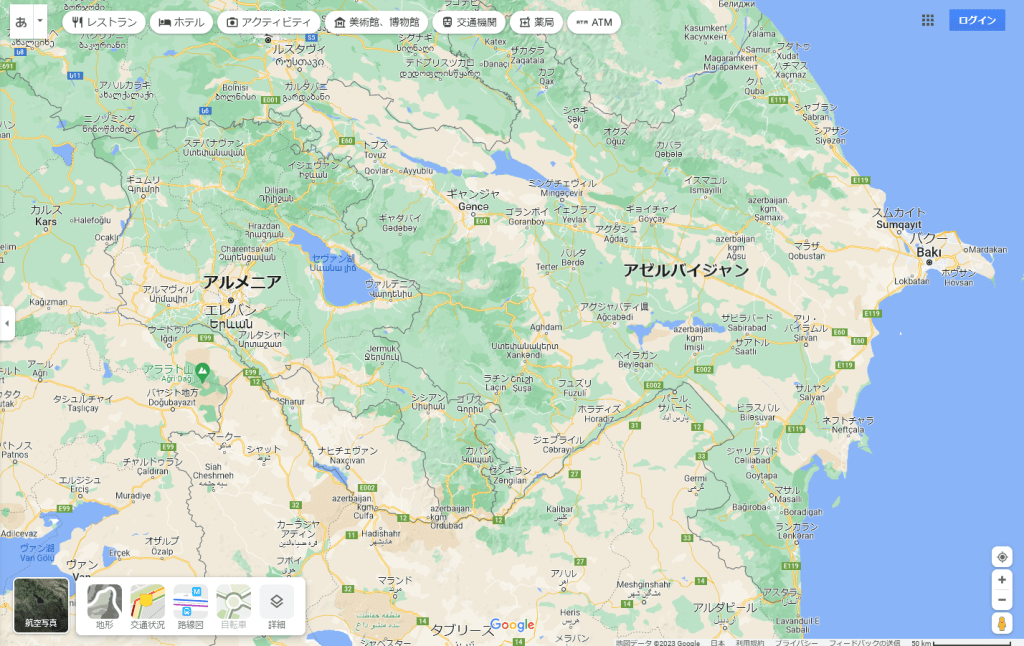Viewport: 1024px width, 646px height.
Task: Click the ログイン button
Action: [976, 20]
